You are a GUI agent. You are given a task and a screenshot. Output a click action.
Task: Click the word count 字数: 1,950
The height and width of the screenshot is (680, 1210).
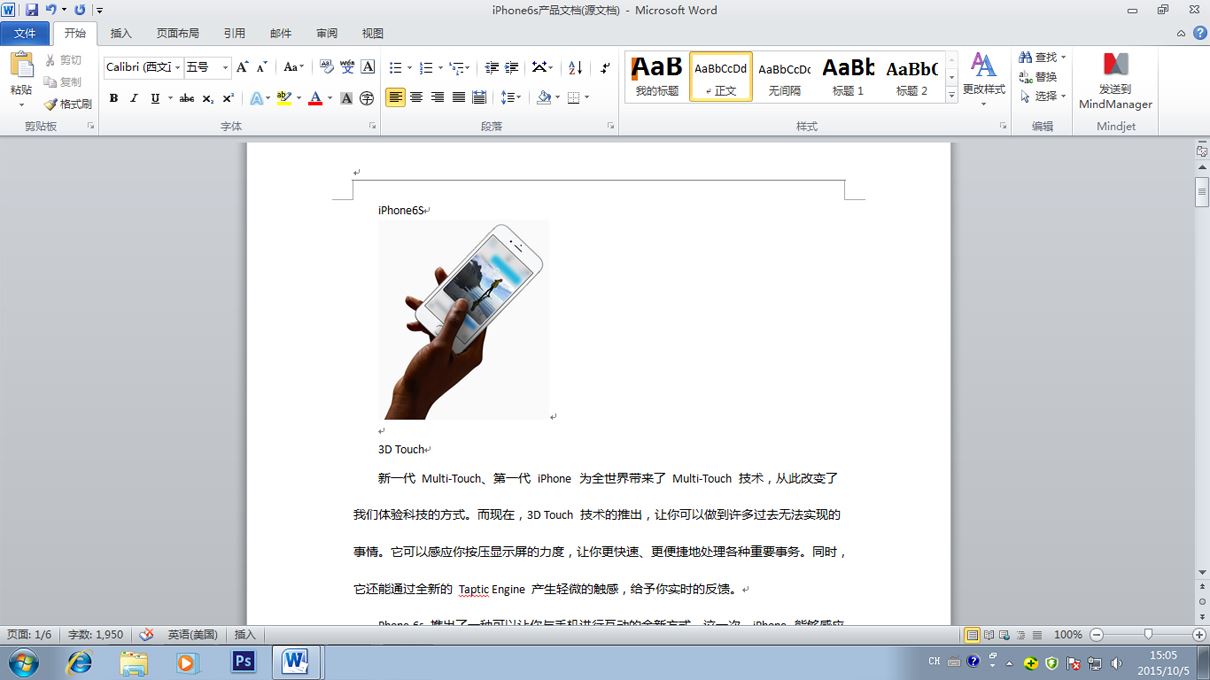click(x=96, y=634)
